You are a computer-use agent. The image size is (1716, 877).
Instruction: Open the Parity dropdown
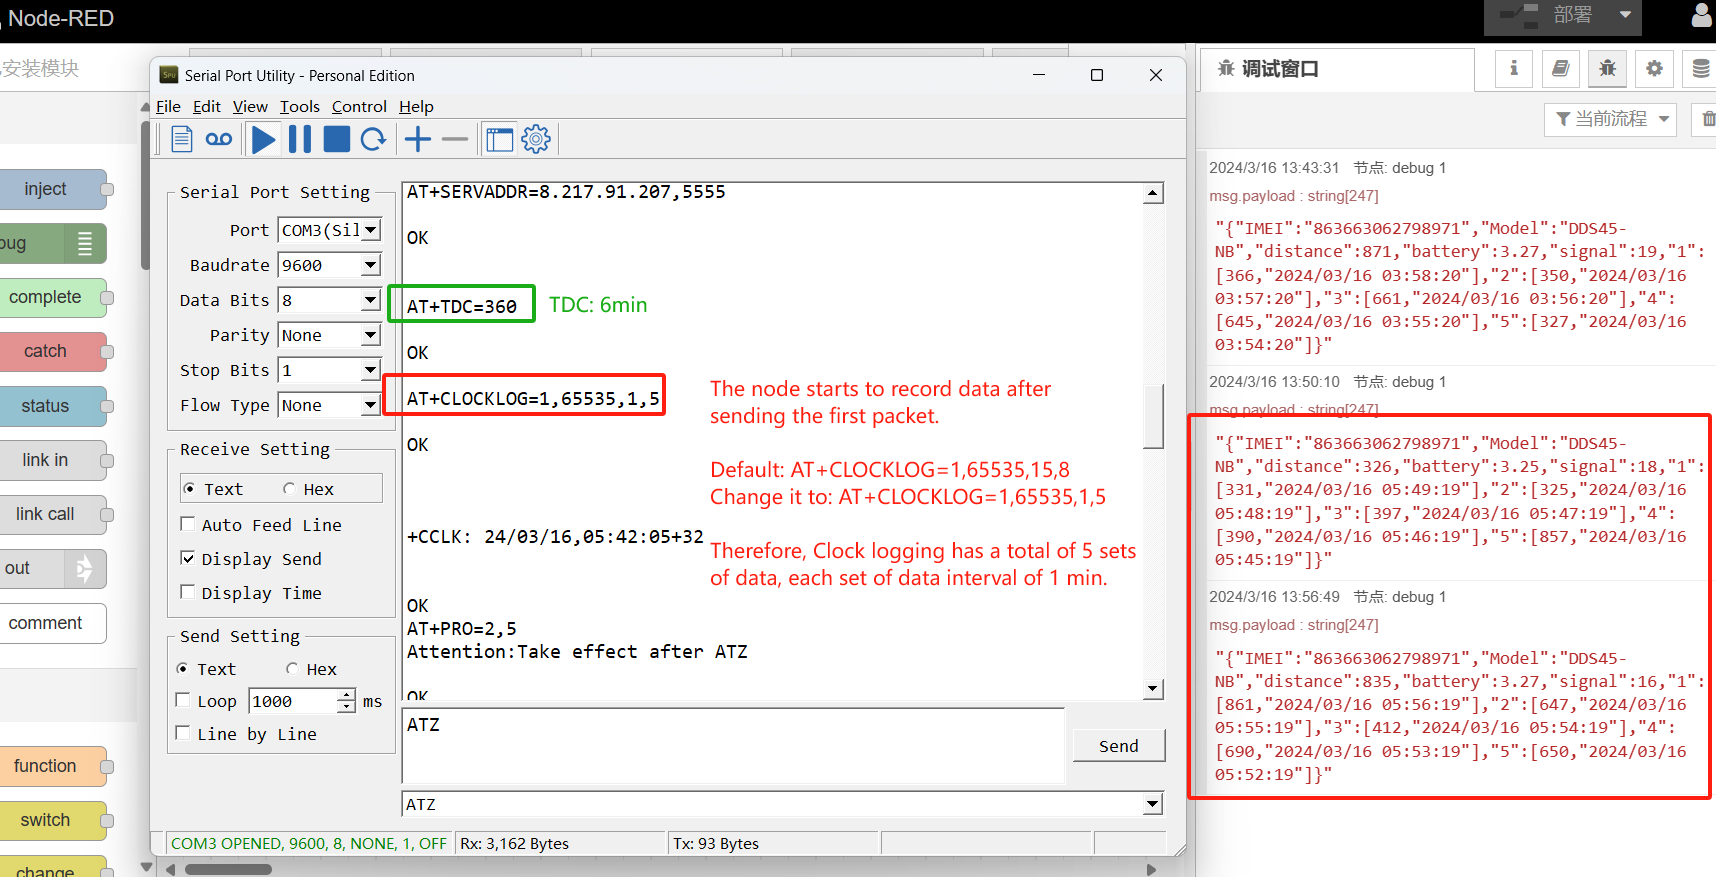click(x=371, y=335)
